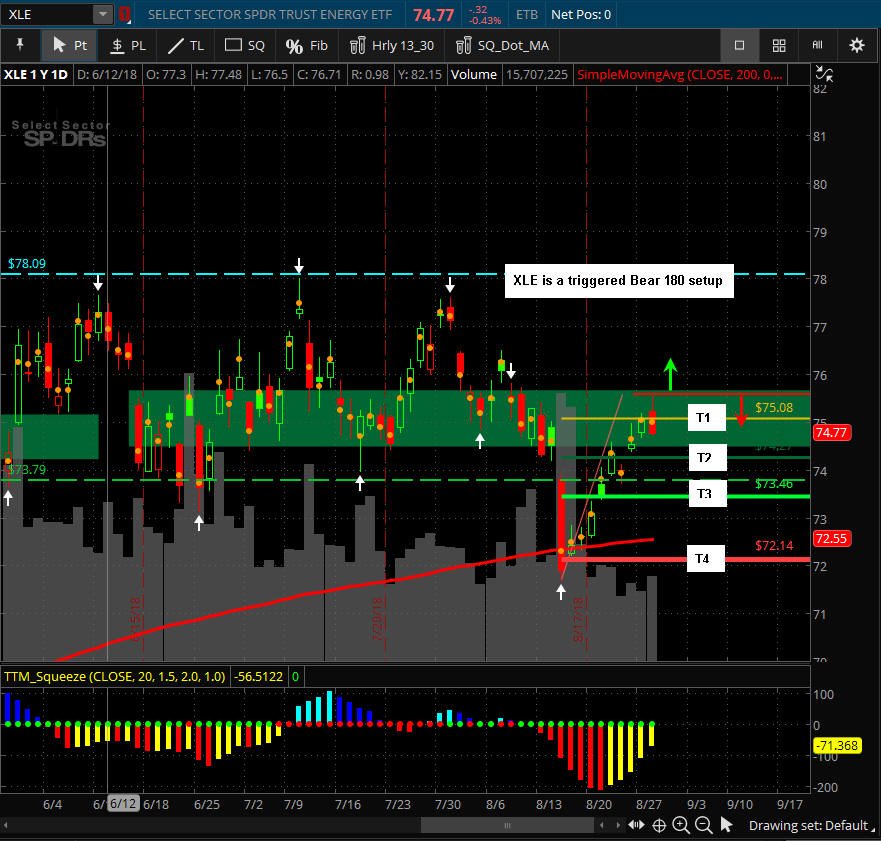
Task: Click the Net Pos: 0 indicator
Action: [581, 15]
